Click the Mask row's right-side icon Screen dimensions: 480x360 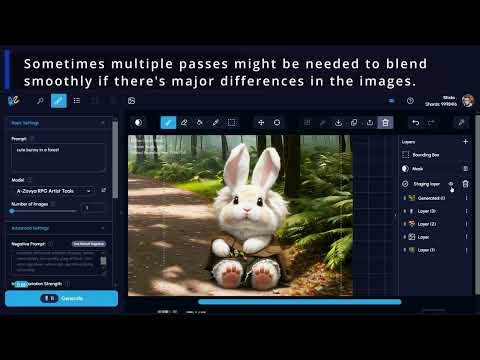point(466,169)
